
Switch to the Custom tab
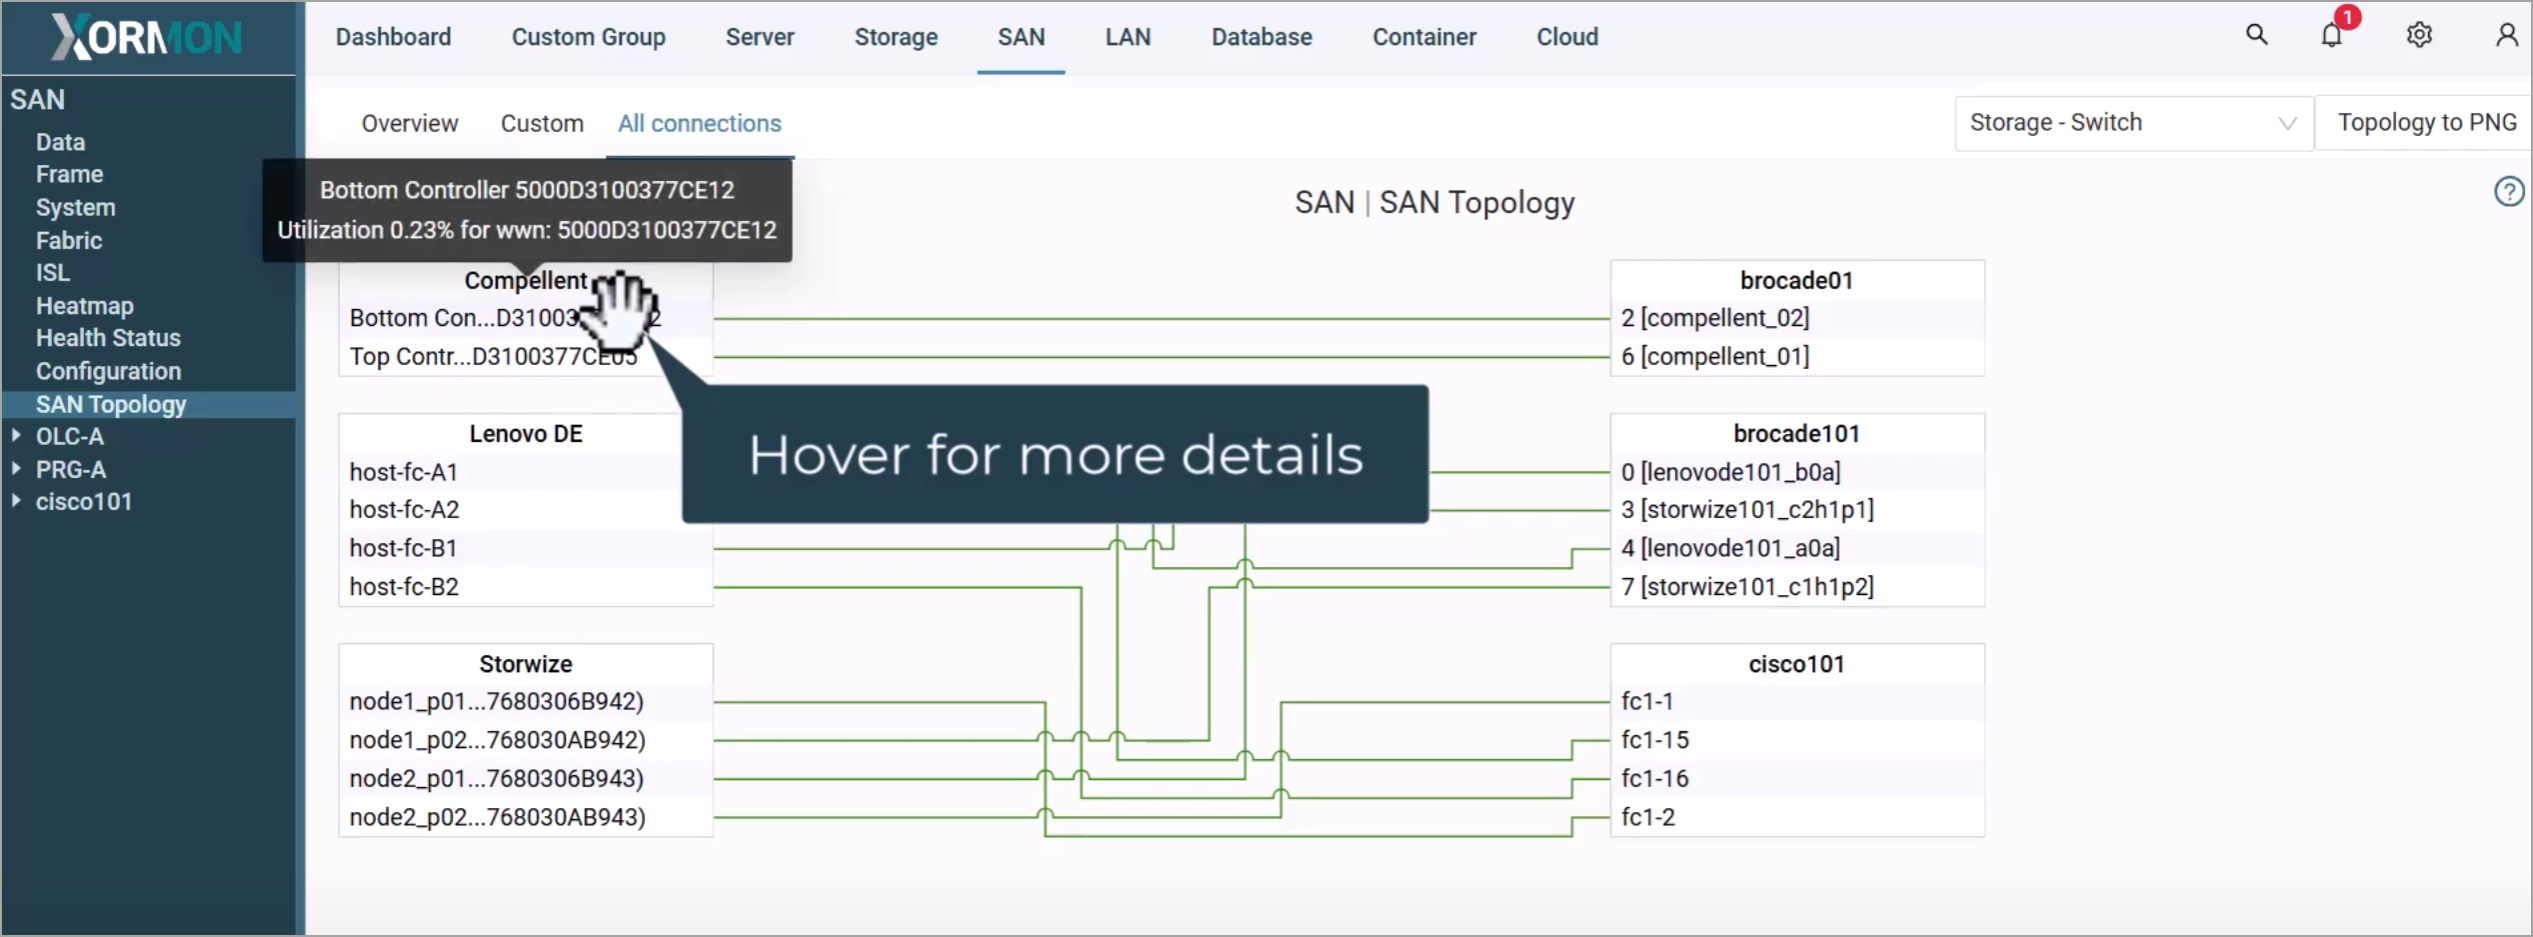click(542, 123)
